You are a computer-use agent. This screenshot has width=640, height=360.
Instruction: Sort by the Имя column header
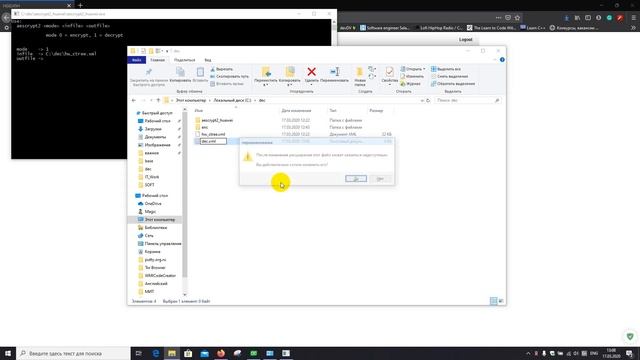coord(198,111)
